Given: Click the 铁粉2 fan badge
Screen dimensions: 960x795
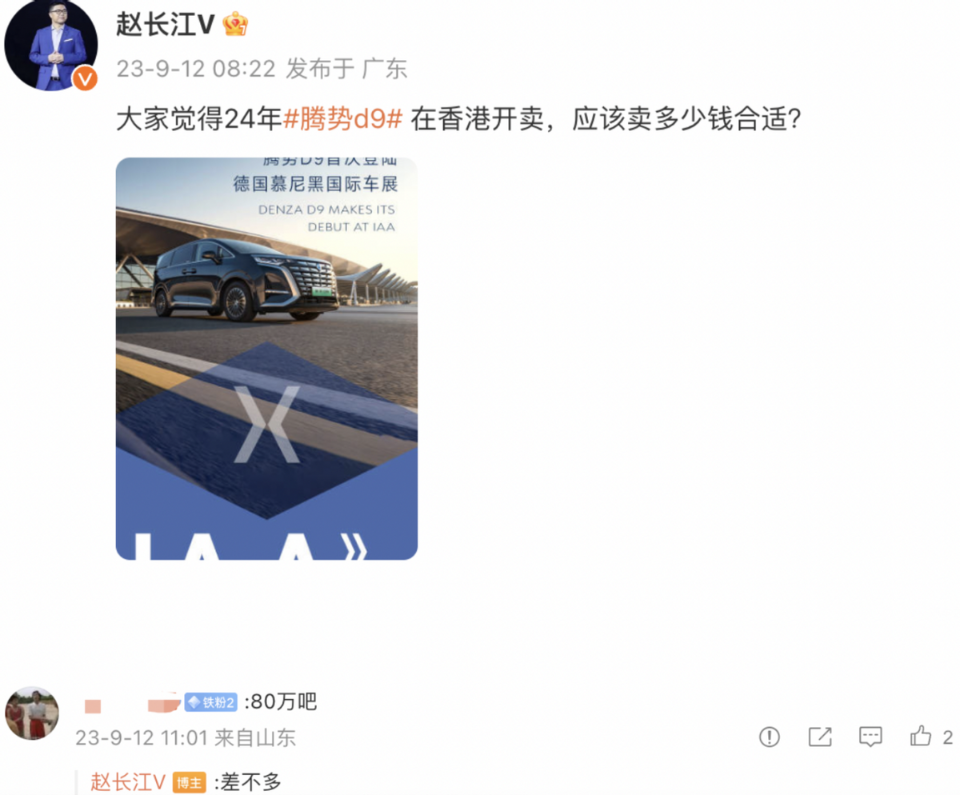Looking at the screenshot, I should [x=211, y=702].
